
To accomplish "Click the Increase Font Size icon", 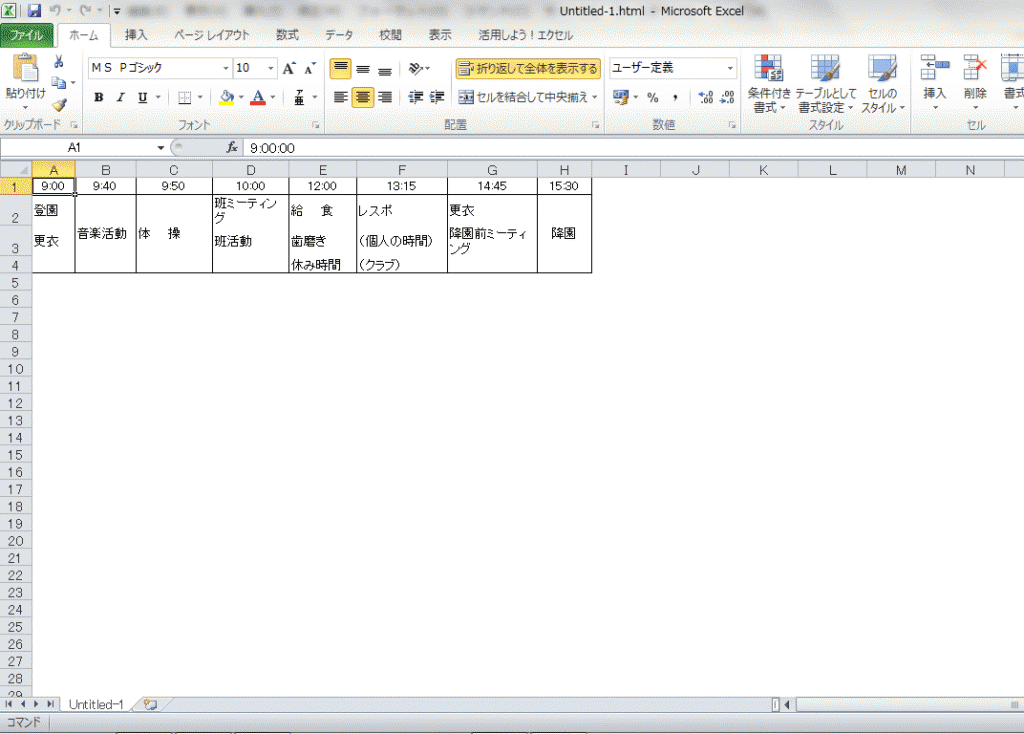I will click(288, 69).
